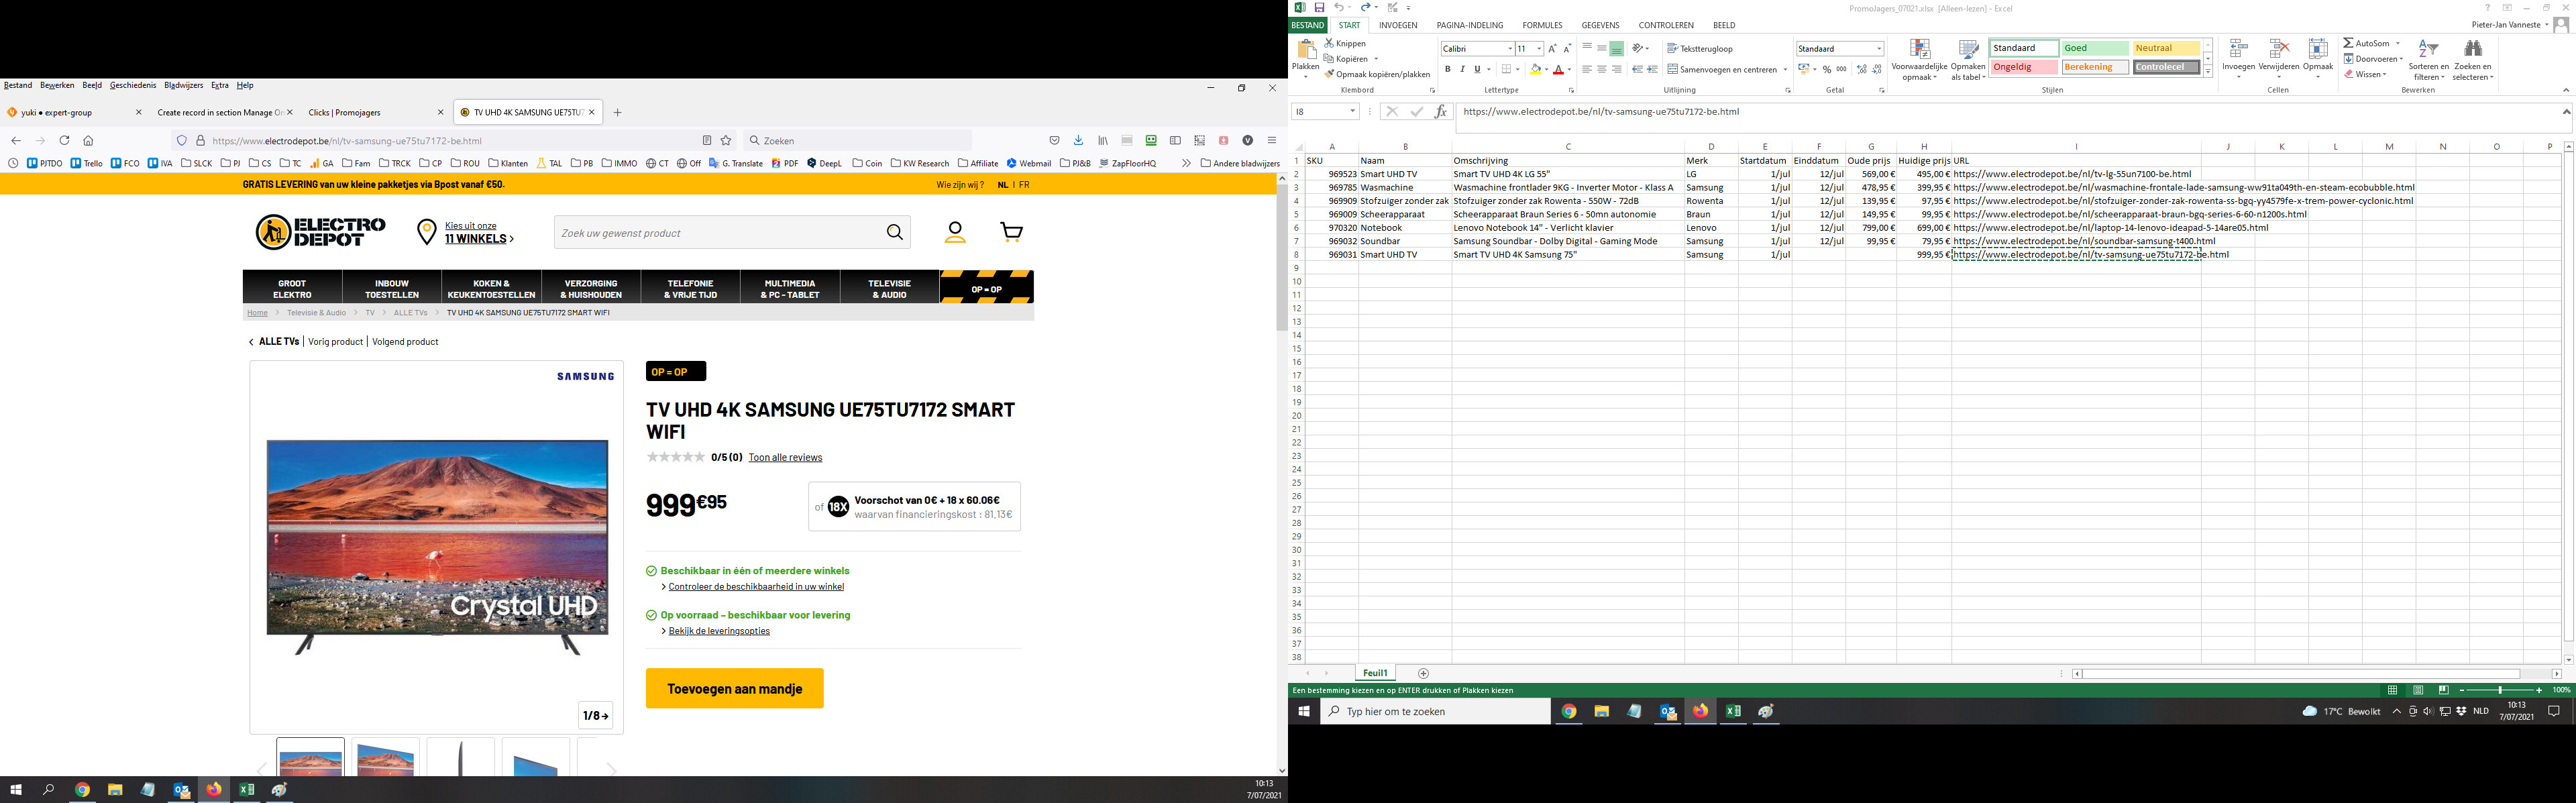Click the AutoSom sigma icon
This screenshot has width=2576, height=803.
[x=2348, y=44]
